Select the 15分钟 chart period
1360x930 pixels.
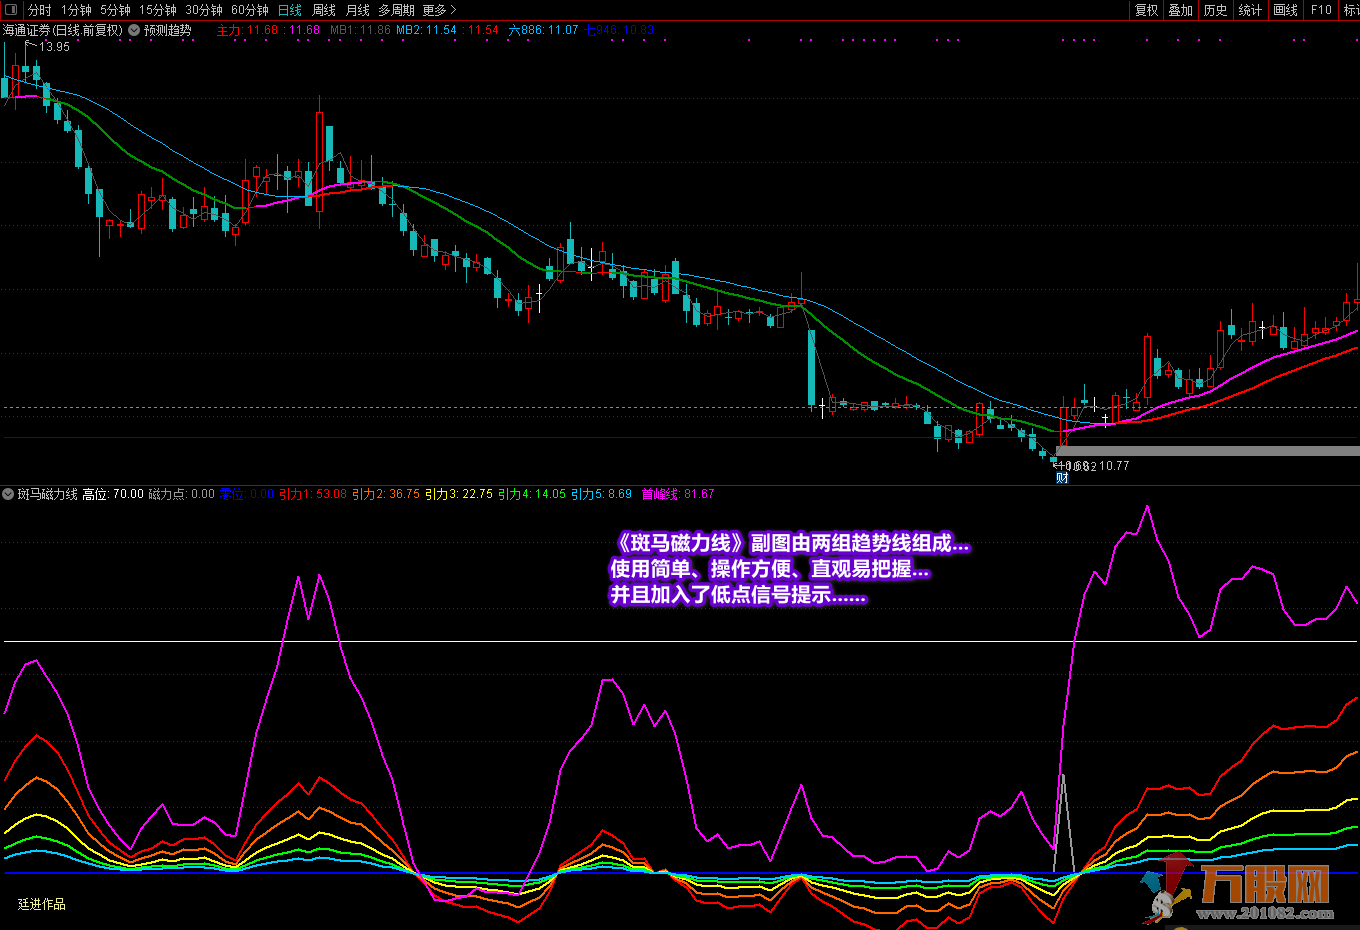[x=157, y=10]
